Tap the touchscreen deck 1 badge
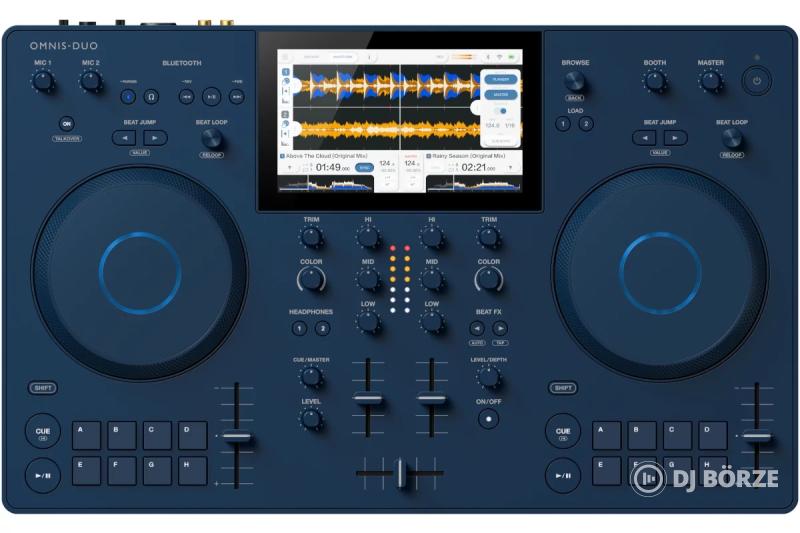 tap(286, 72)
